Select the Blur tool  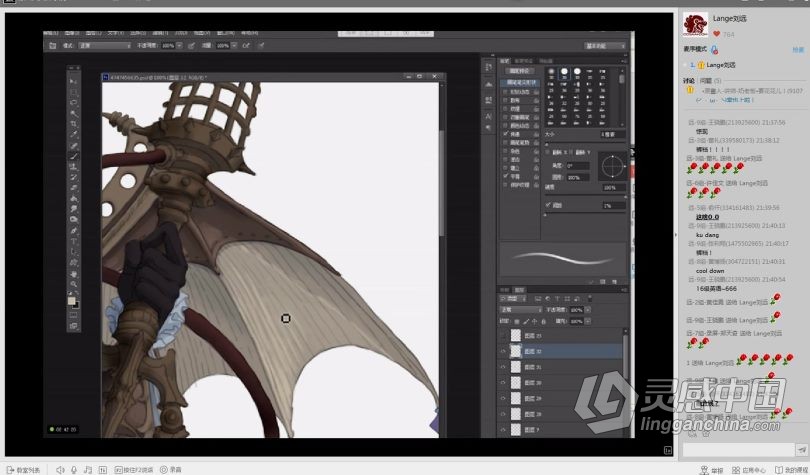pyautogui.click(x=73, y=209)
